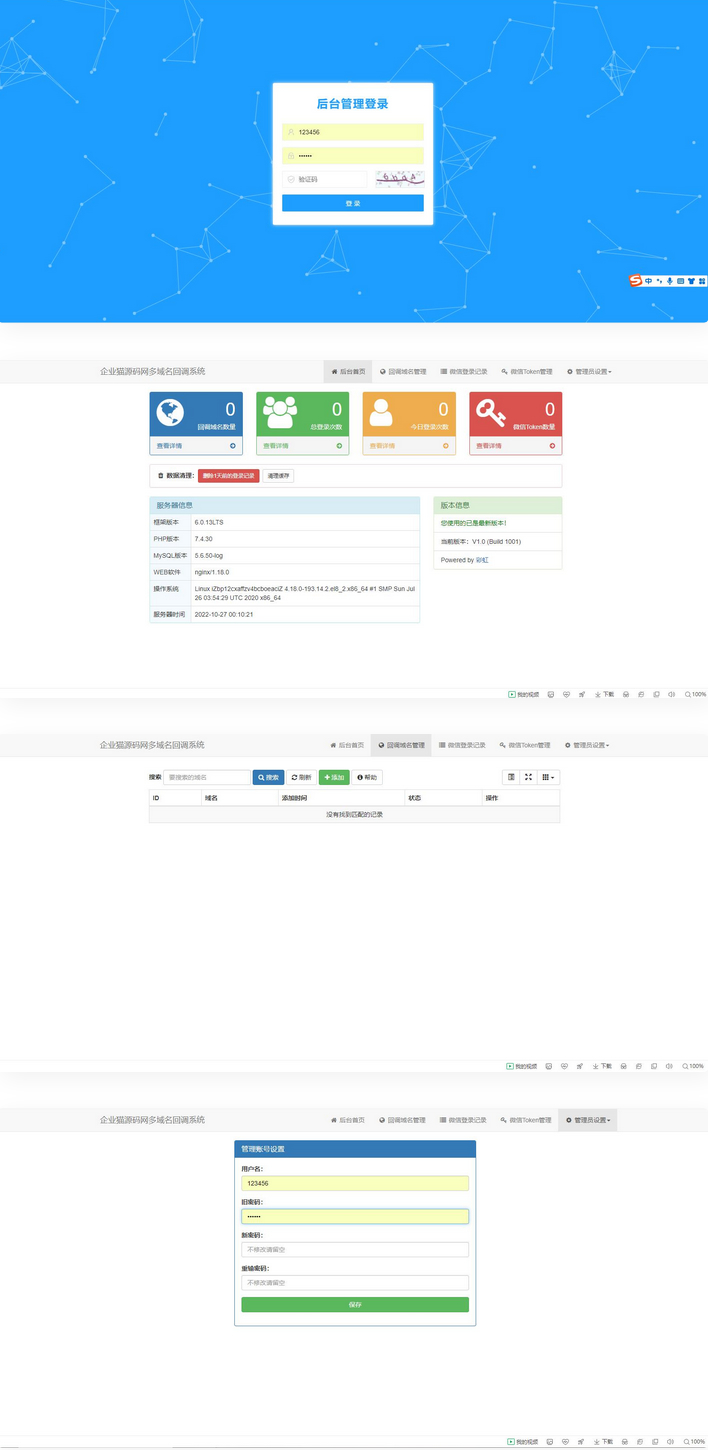Click the Sogou input method S logo
The width and height of the screenshot is (708, 1450).
pyautogui.click(x=635, y=281)
